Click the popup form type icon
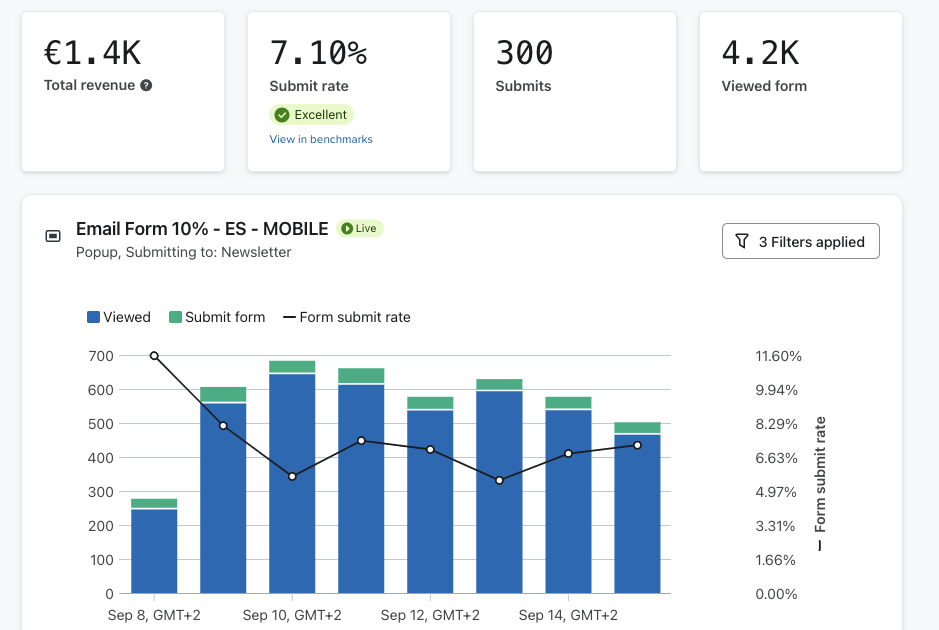 pos(53,237)
